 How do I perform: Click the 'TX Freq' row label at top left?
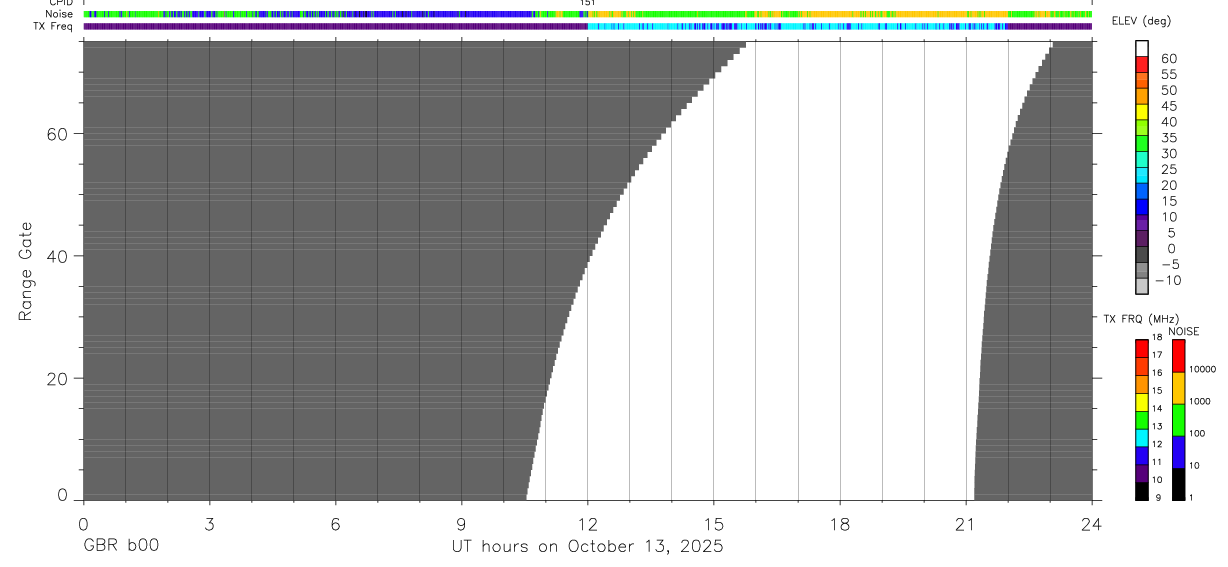pos(53,26)
